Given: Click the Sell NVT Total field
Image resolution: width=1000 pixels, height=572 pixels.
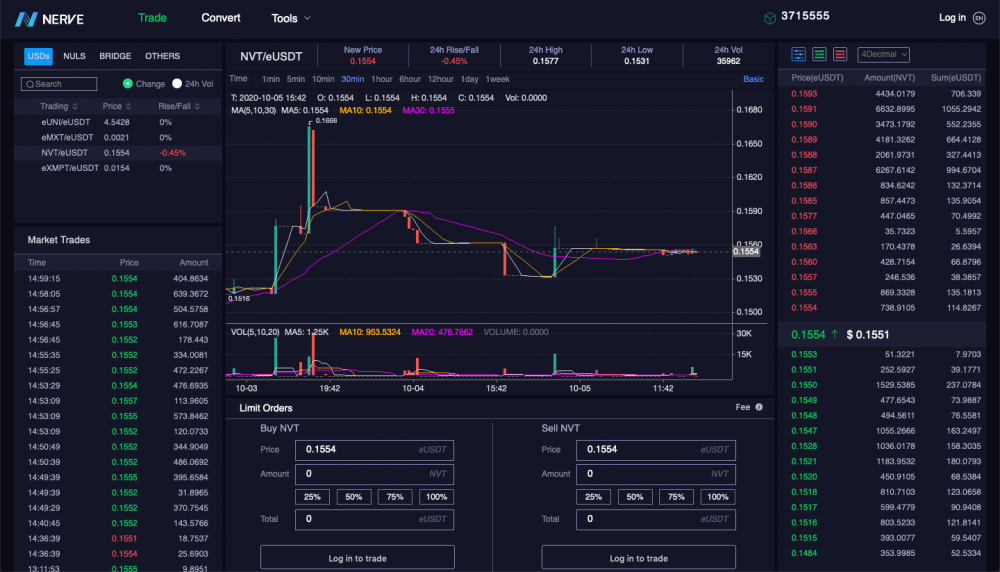Looking at the screenshot, I should (656, 519).
